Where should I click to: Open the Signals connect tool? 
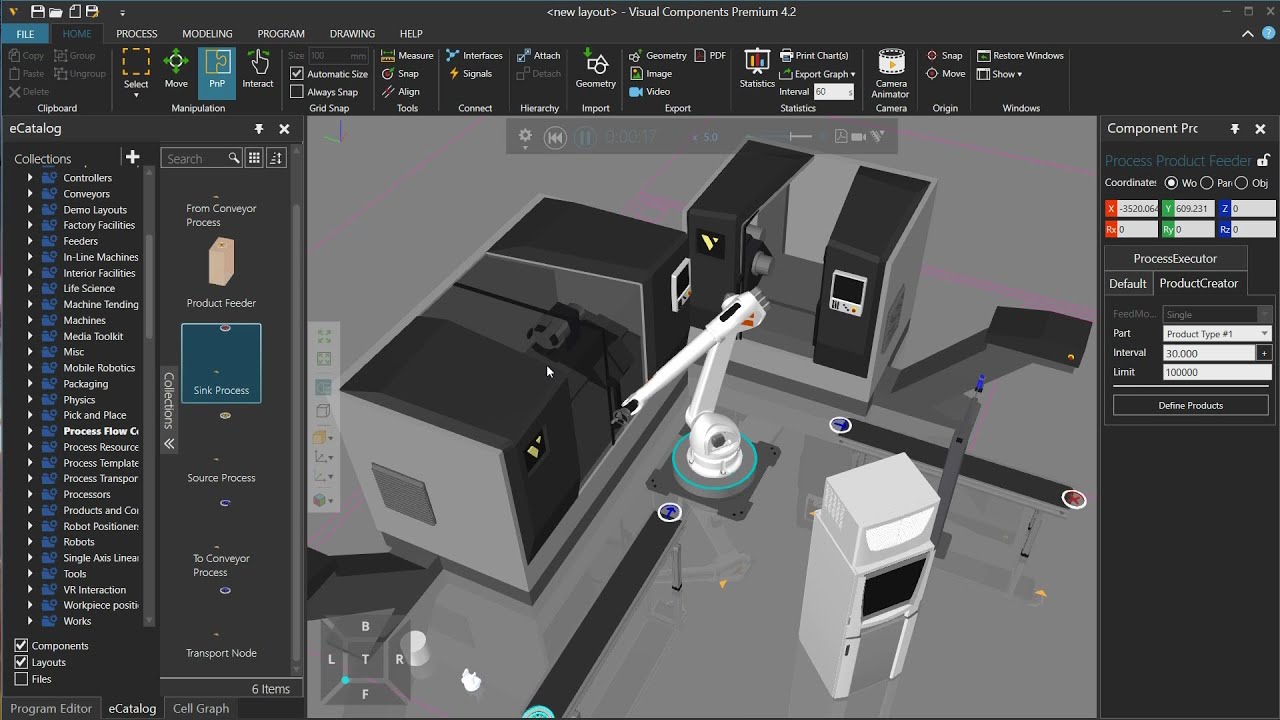pos(469,74)
